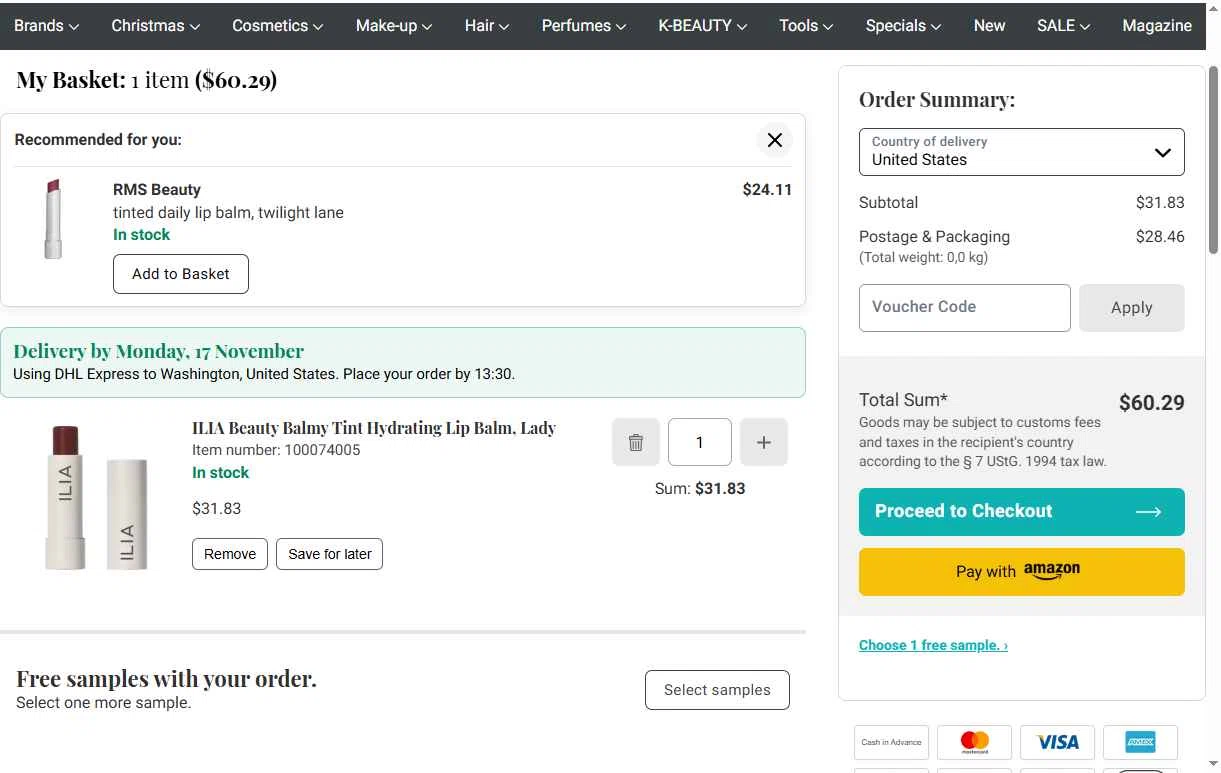Screen dimensions: 1221x773
Task: Click the 'My Basket: 1 item ($60.29)' heading
Action: [147, 80]
